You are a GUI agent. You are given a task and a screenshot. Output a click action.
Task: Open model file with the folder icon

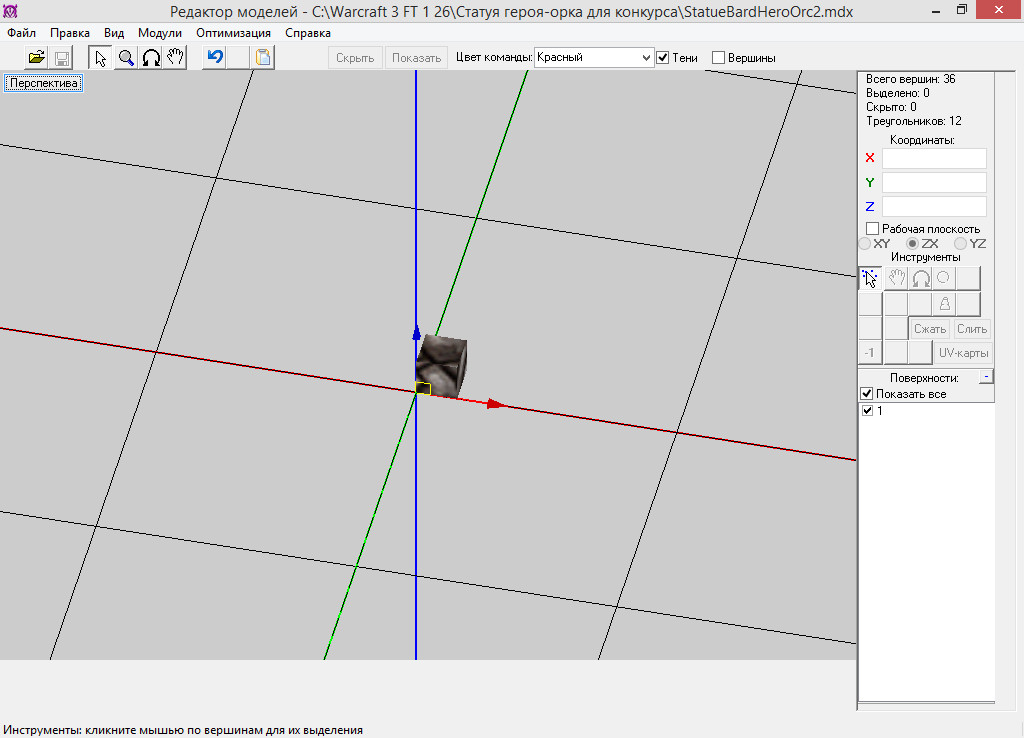click(37, 57)
